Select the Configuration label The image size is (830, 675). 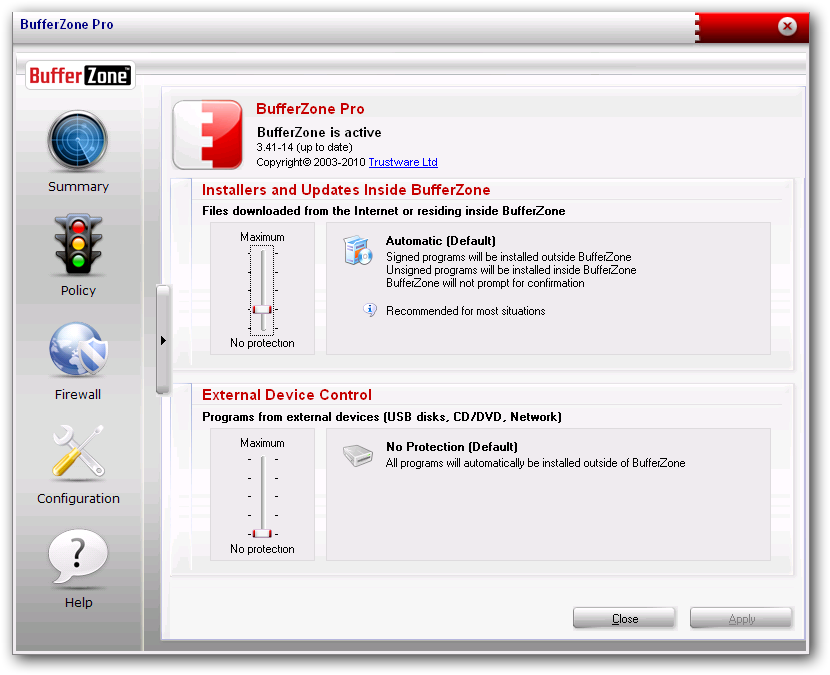coord(78,498)
